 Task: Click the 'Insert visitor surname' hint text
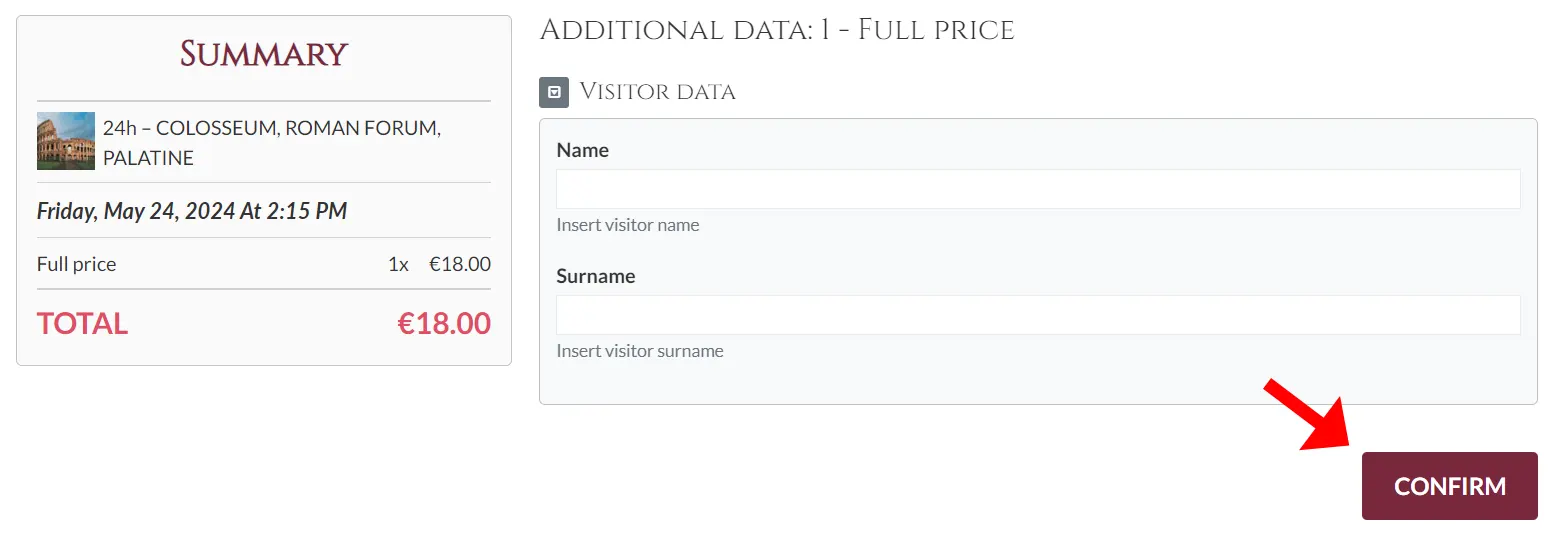click(x=639, y=351)
